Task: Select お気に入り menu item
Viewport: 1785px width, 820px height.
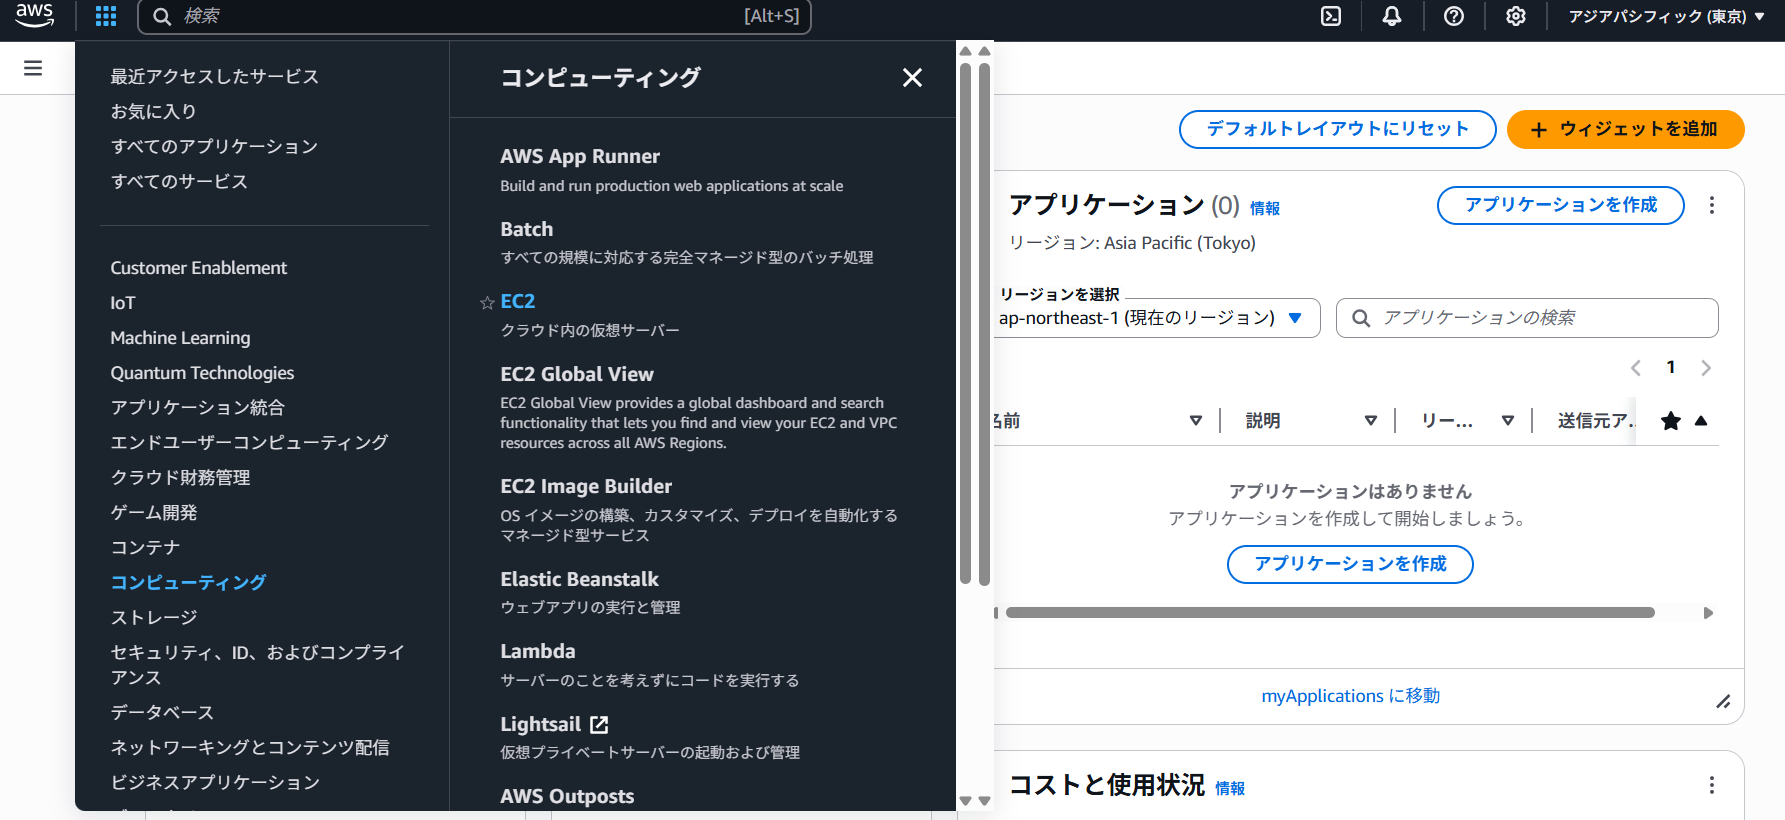Action: coord(153,112)
